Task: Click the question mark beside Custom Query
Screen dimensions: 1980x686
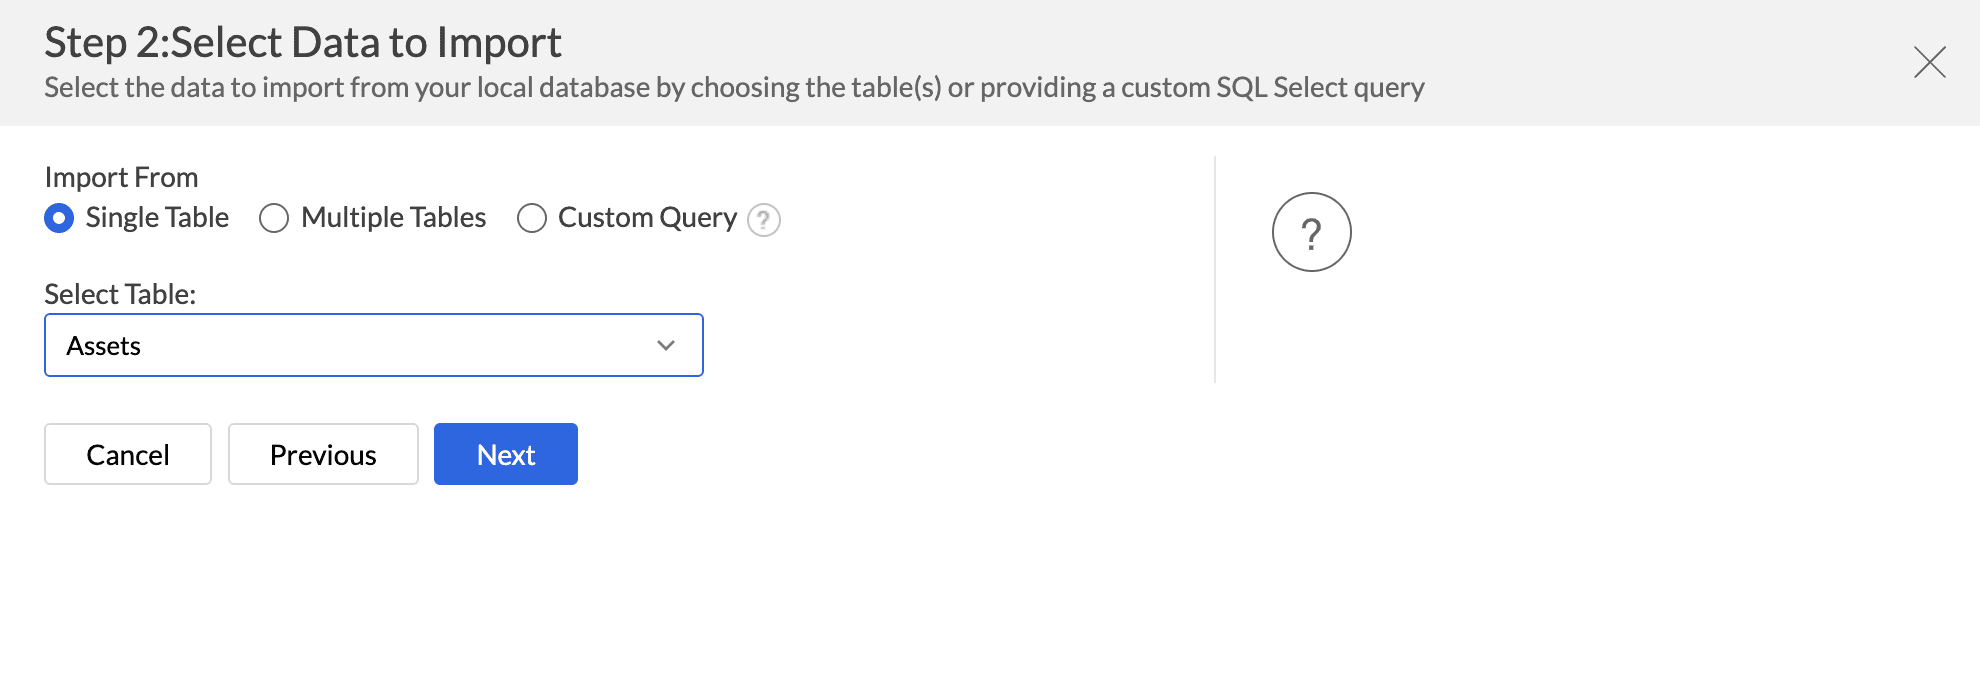Action: [763, 220]
